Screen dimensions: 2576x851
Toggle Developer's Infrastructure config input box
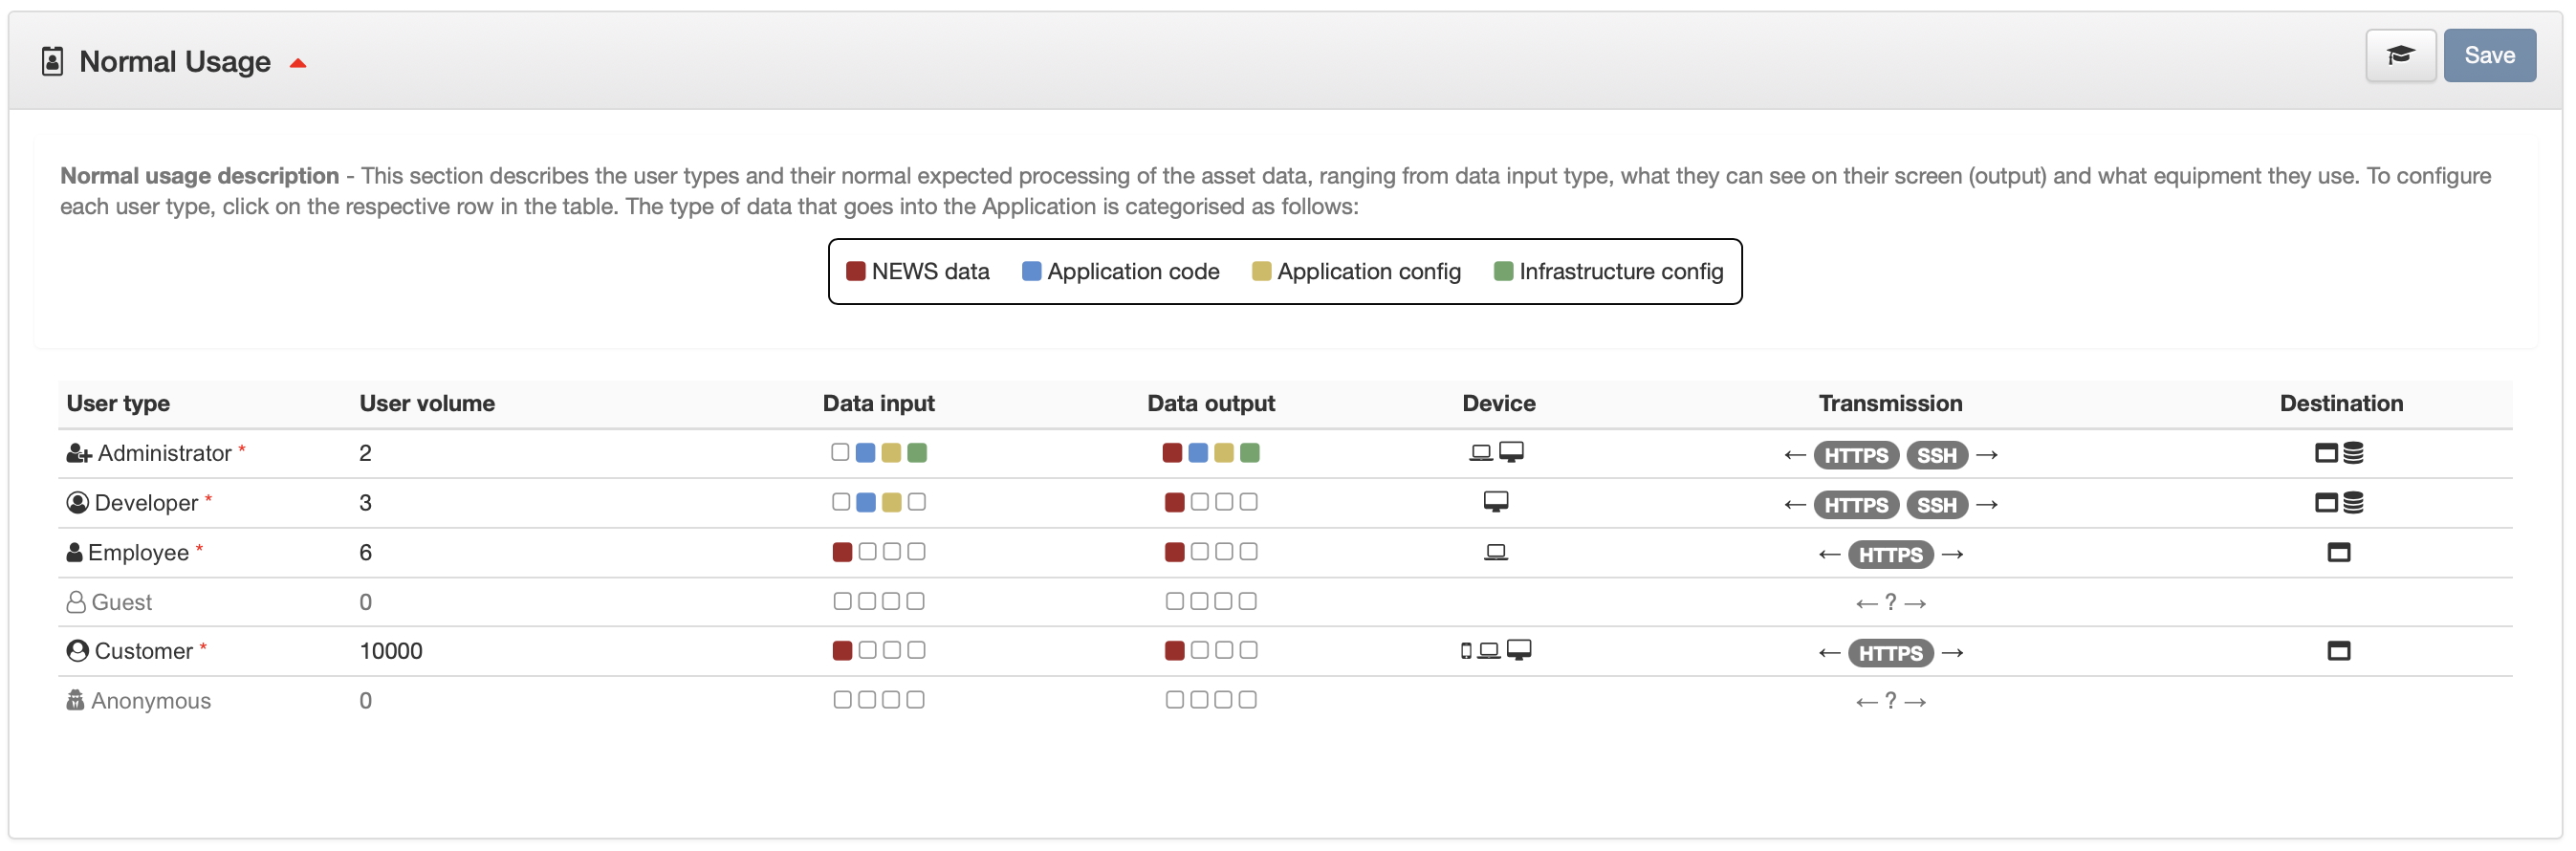(x=917, y=502)
